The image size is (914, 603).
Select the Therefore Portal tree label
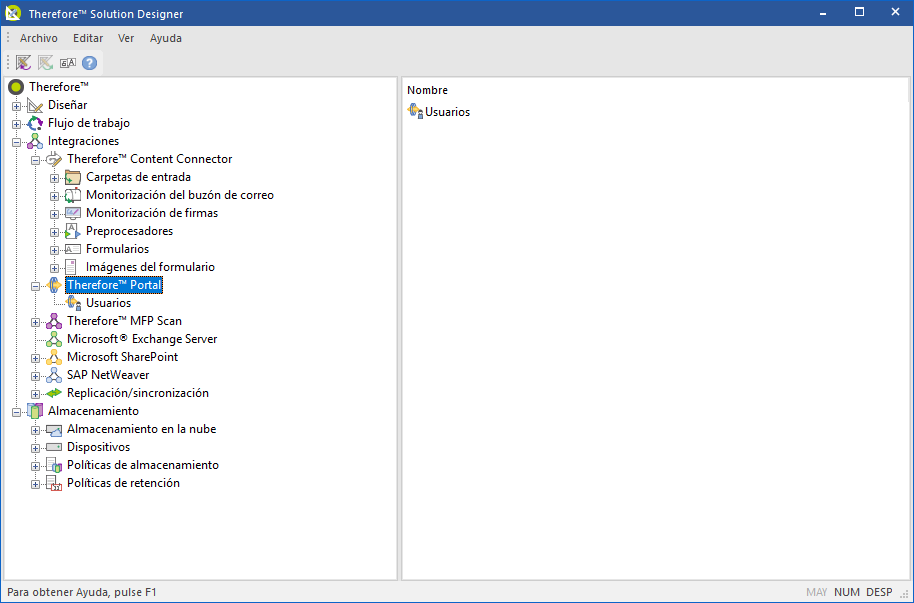click(x=114, y=285)
